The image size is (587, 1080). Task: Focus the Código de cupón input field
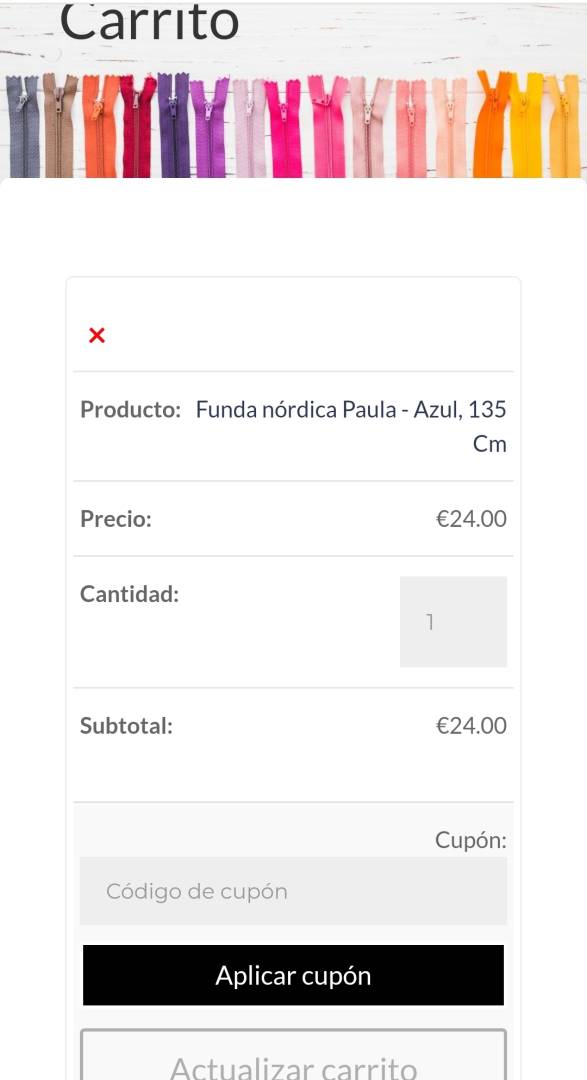click(x=294, y=891)
